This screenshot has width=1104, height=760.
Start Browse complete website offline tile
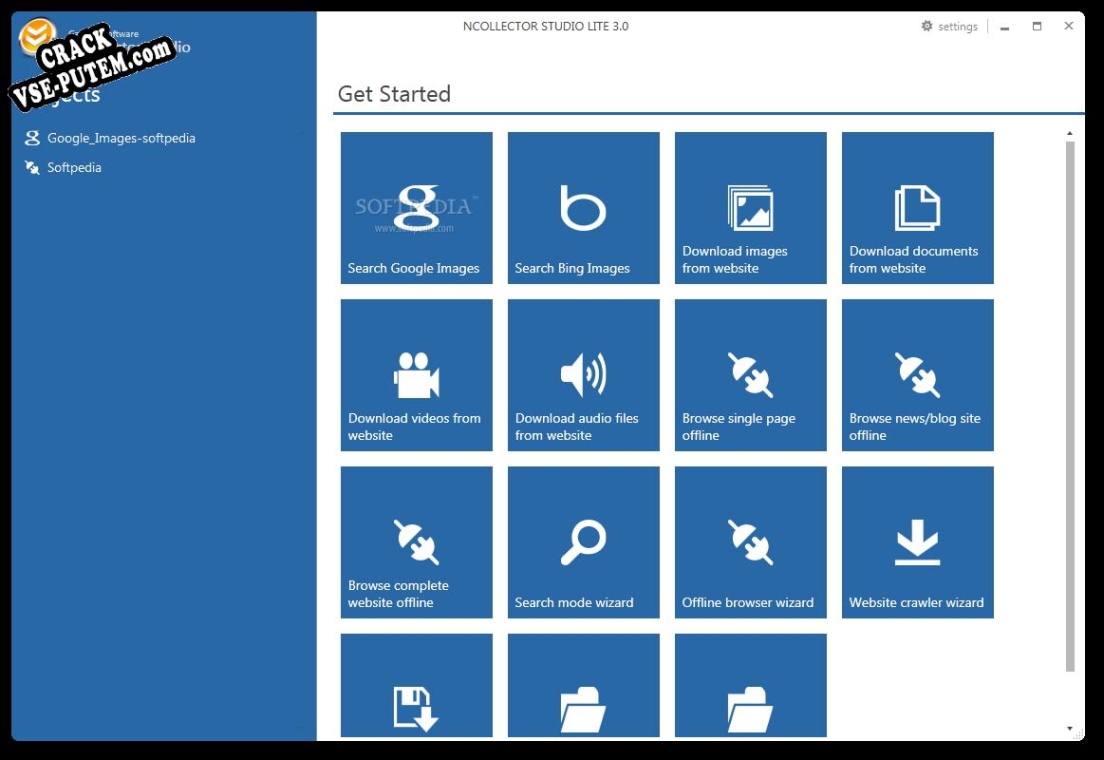pyautogui.click(x=416, y=542)
